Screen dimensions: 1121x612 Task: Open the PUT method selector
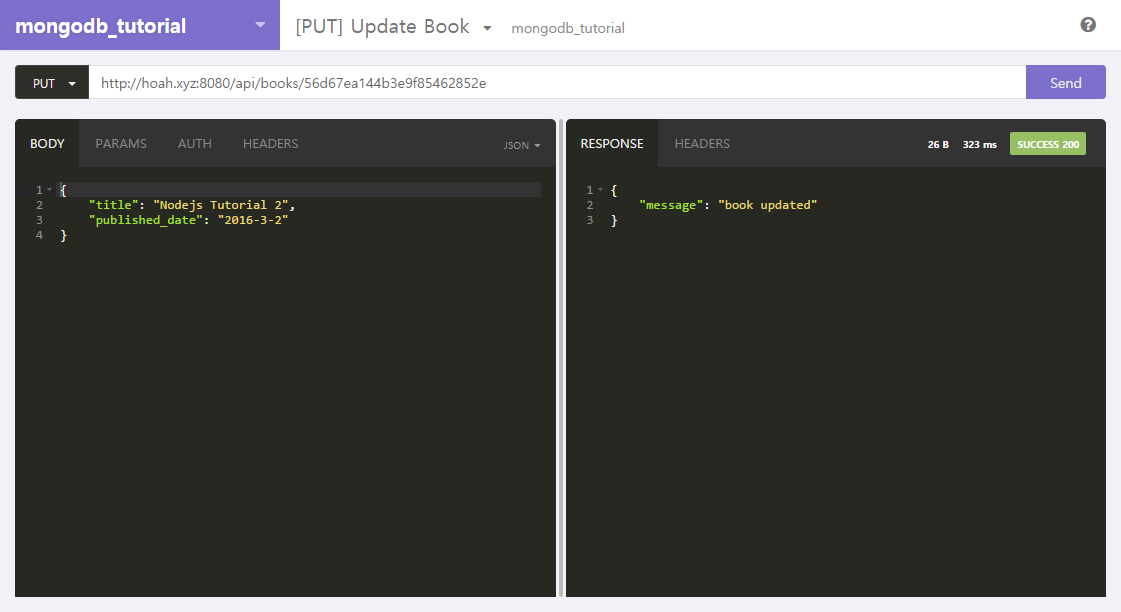tap(51, 82)
